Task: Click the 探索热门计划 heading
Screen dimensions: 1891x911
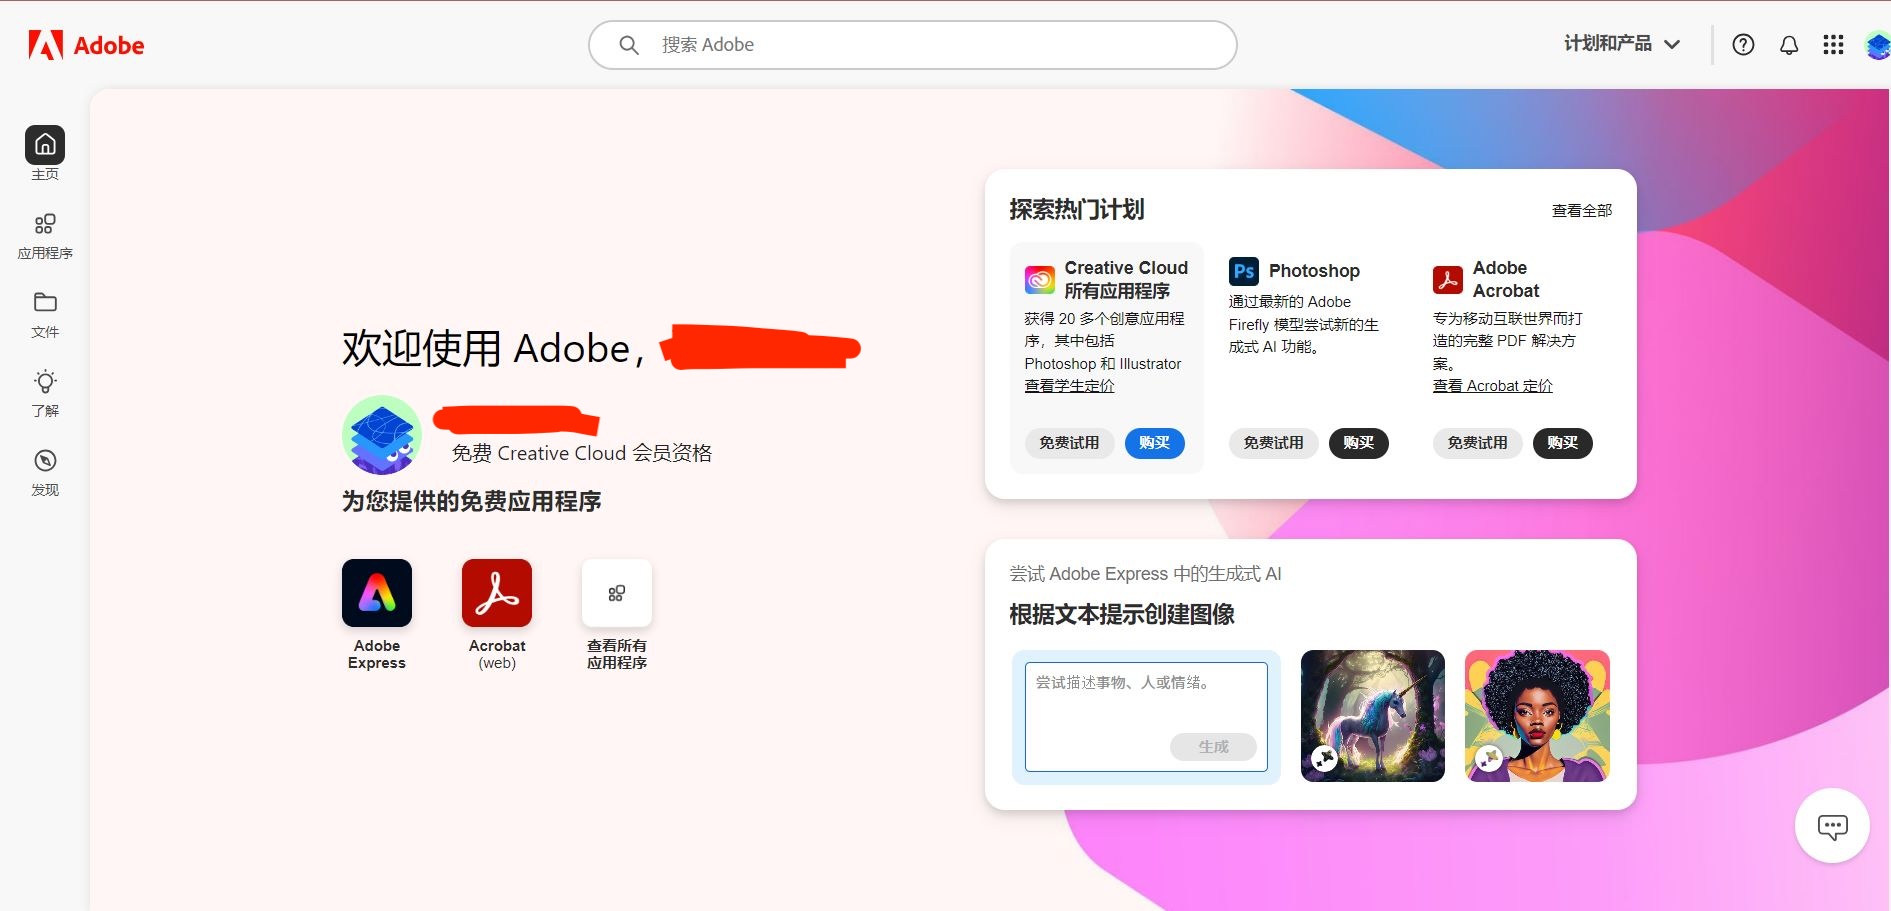Action: [1077, 209]
